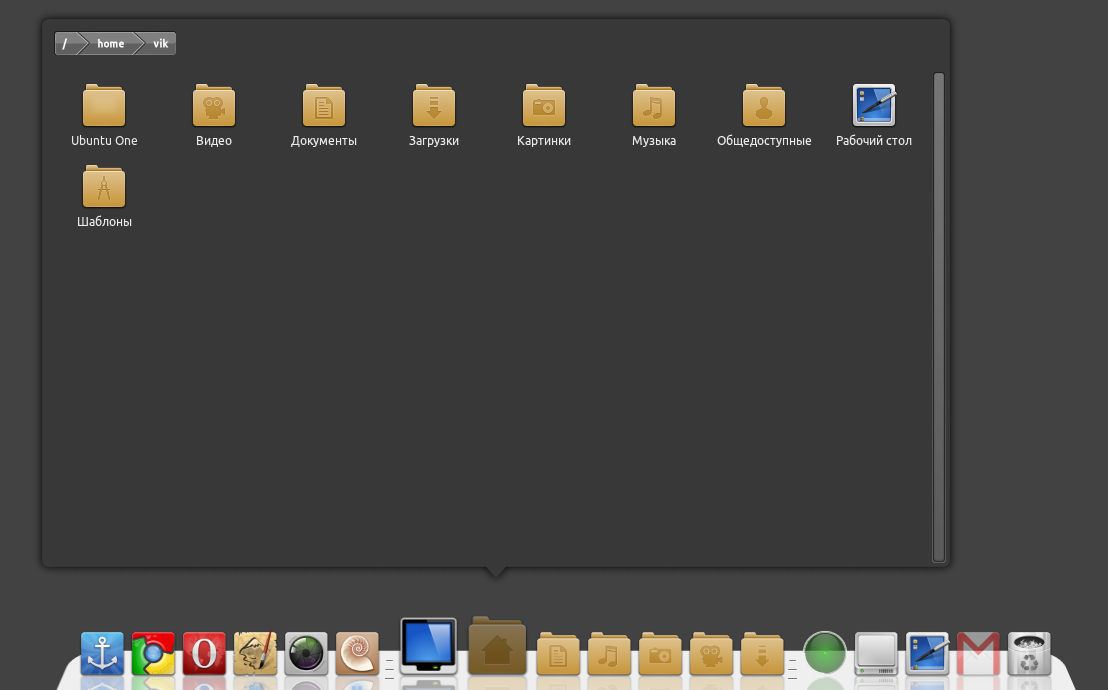Click the show desktop icon in dock
Viewport: 1108px width, 690px height.
(927, 653)
